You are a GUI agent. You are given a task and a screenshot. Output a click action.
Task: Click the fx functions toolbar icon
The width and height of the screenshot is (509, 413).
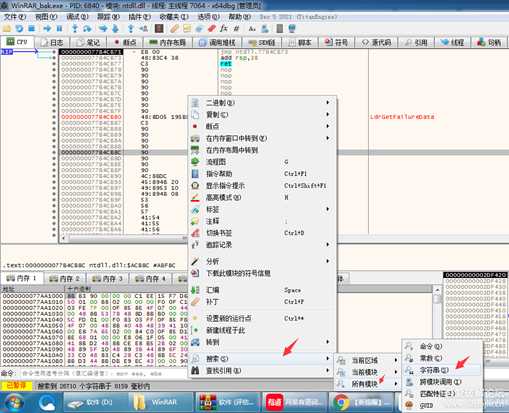[224, 29]
